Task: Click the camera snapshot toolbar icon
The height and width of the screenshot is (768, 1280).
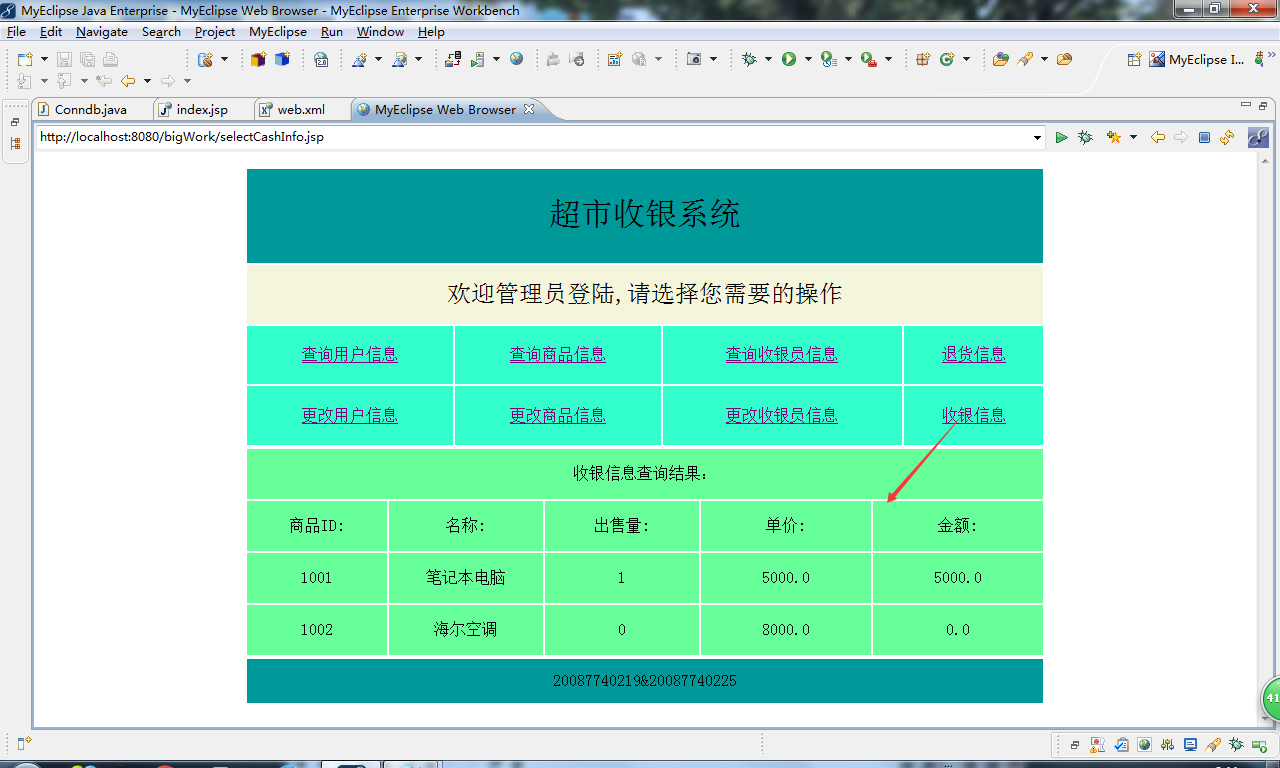Action: point(694,60)
